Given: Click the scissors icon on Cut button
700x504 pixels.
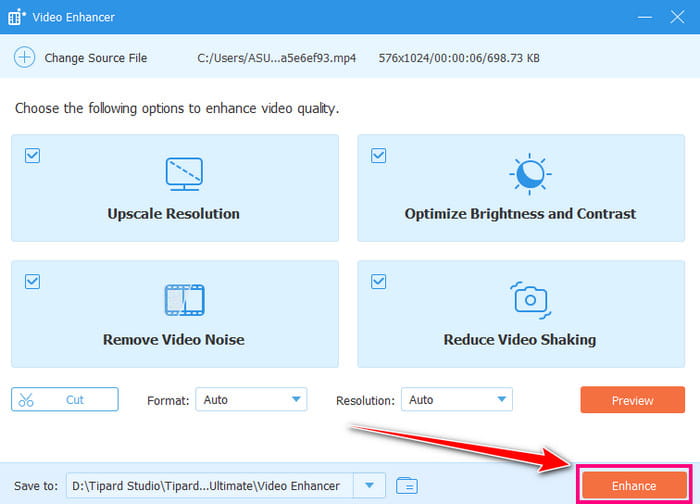Looking at the screenshot, I should [26, 400].
